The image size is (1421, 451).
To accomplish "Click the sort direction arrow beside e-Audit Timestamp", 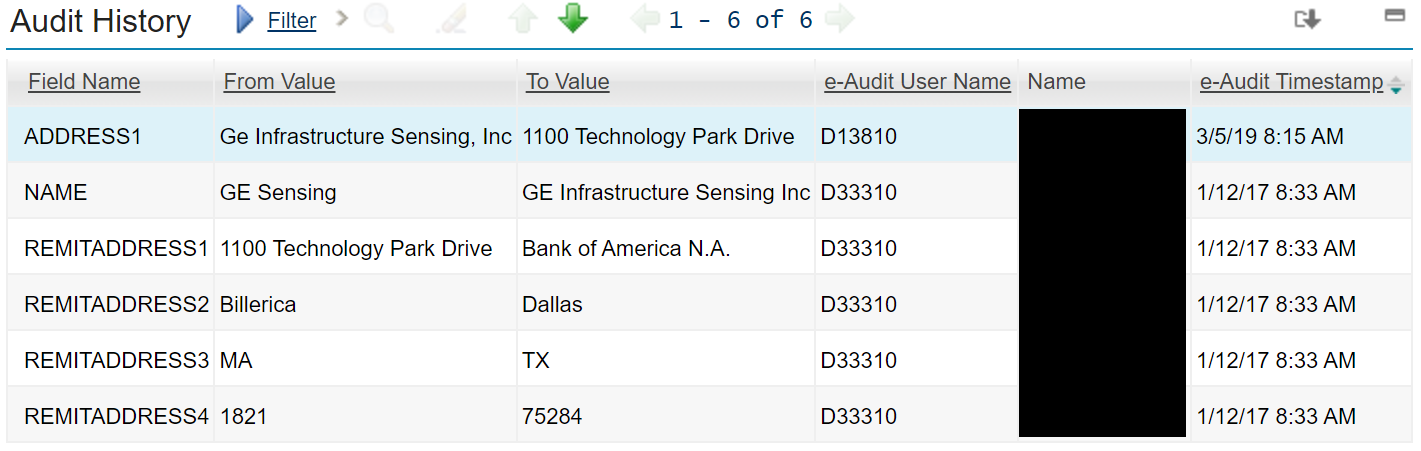I will [1395, 87].
